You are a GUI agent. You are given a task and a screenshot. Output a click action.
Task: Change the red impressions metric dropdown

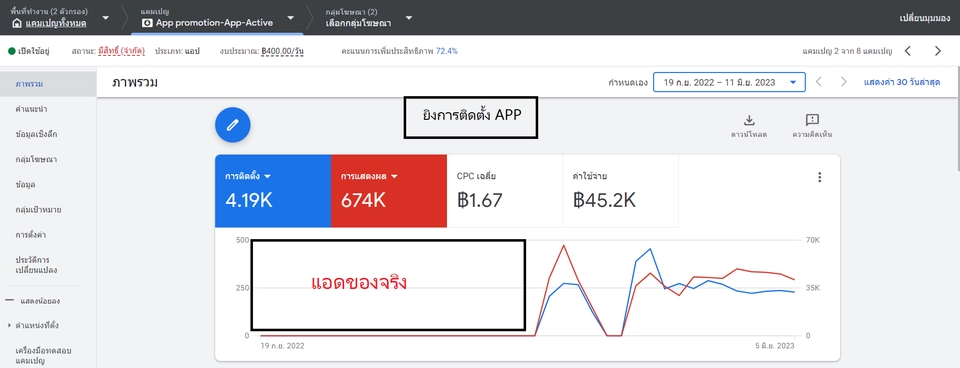tap(395, 176)
